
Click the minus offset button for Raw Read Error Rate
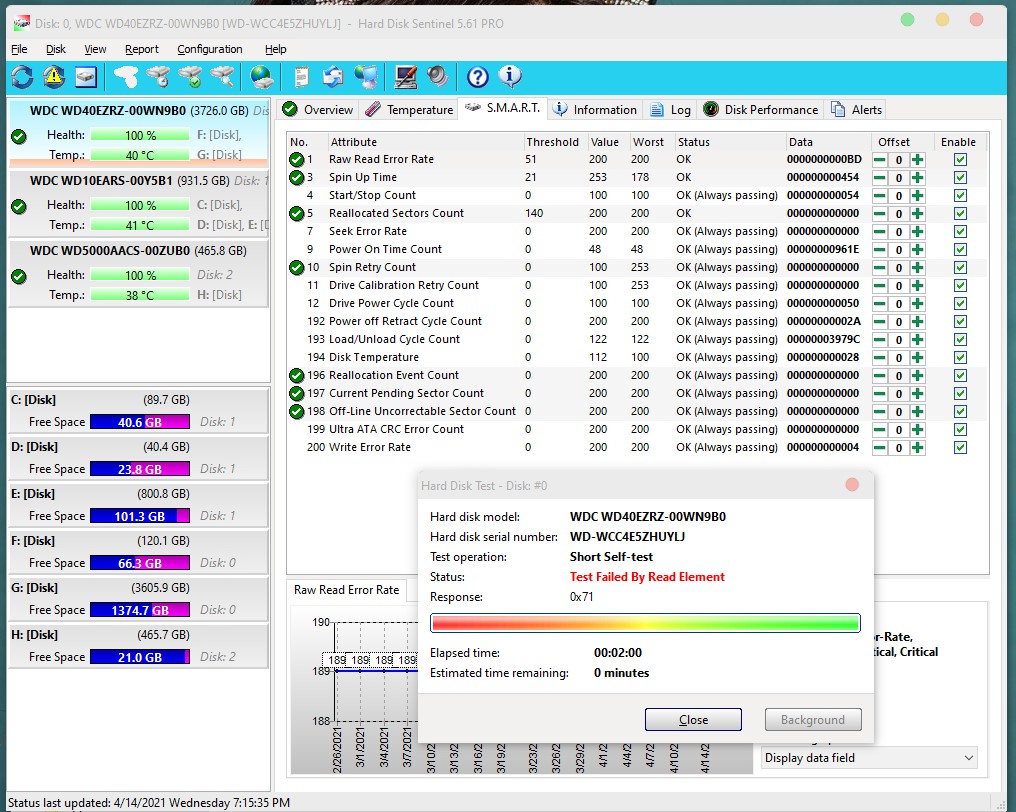[x=880, y=159]
